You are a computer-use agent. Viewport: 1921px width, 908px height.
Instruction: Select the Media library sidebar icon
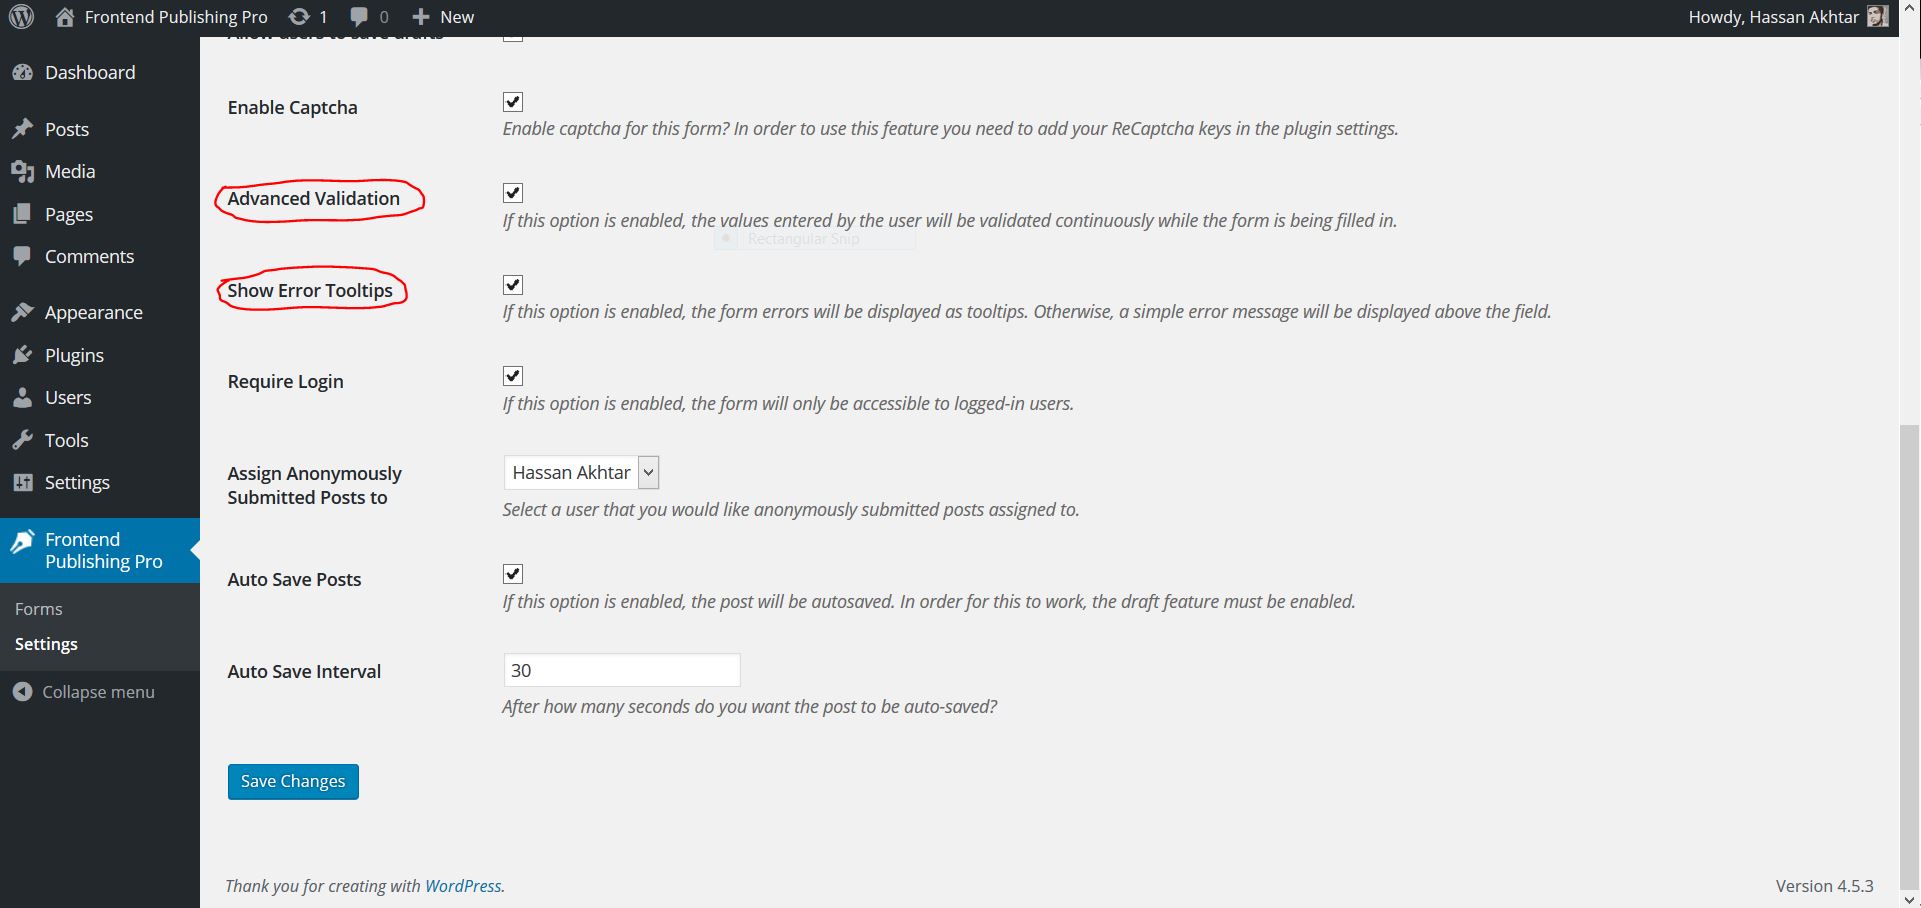click(24, 171)
